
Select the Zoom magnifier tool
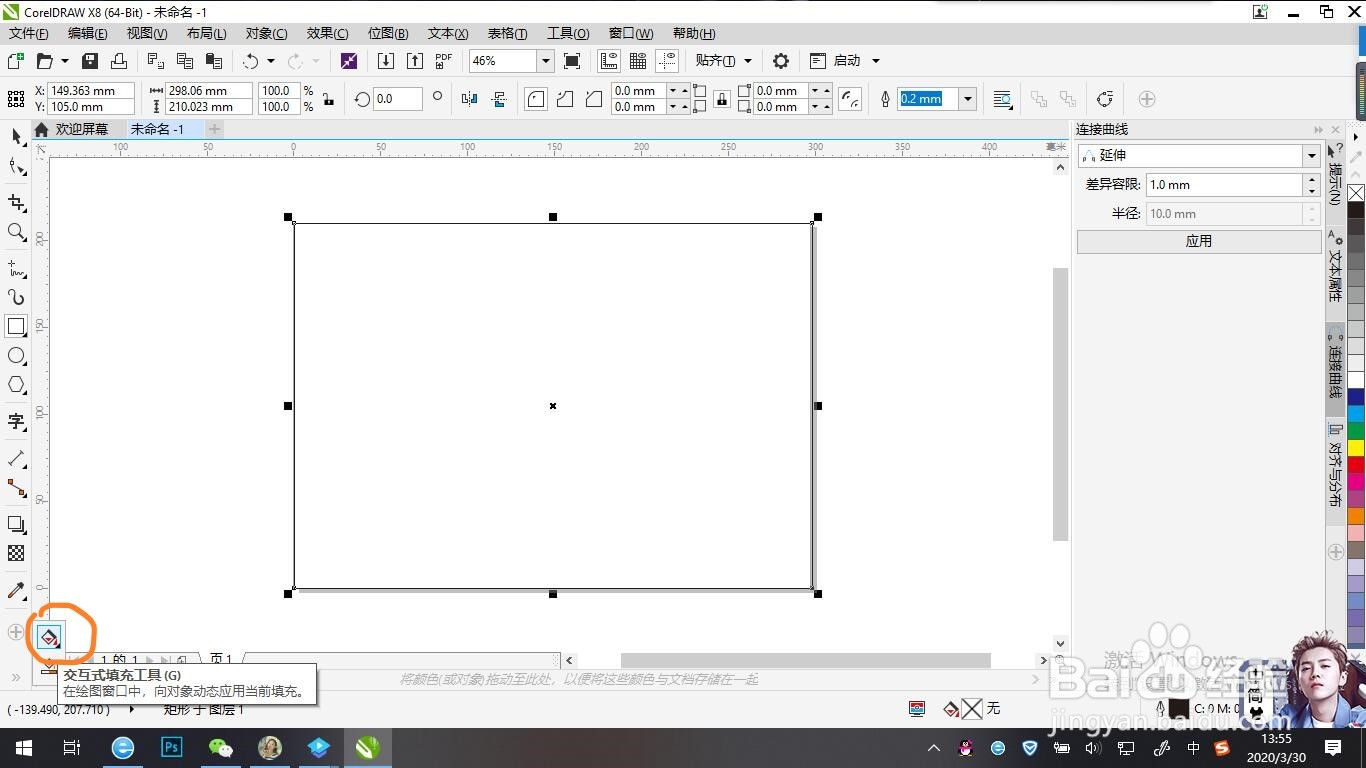[16, 232]
